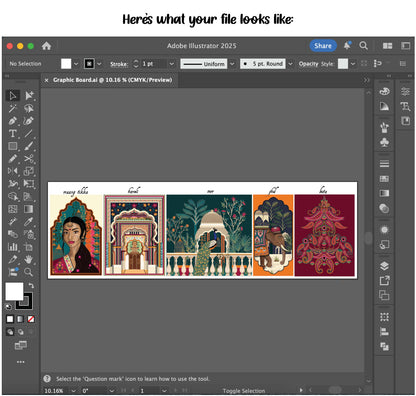This screenshot has width=416, height=396.
Task: Swap fill and stroke arrows
Action: [x=31, y=286]
